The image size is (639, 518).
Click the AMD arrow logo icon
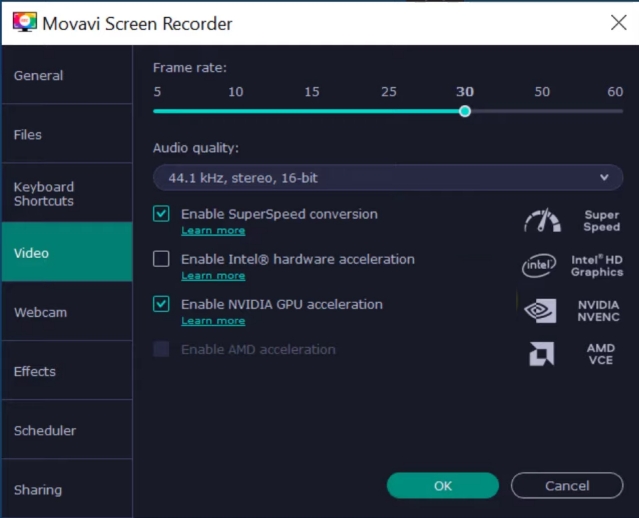coord(541,354)
